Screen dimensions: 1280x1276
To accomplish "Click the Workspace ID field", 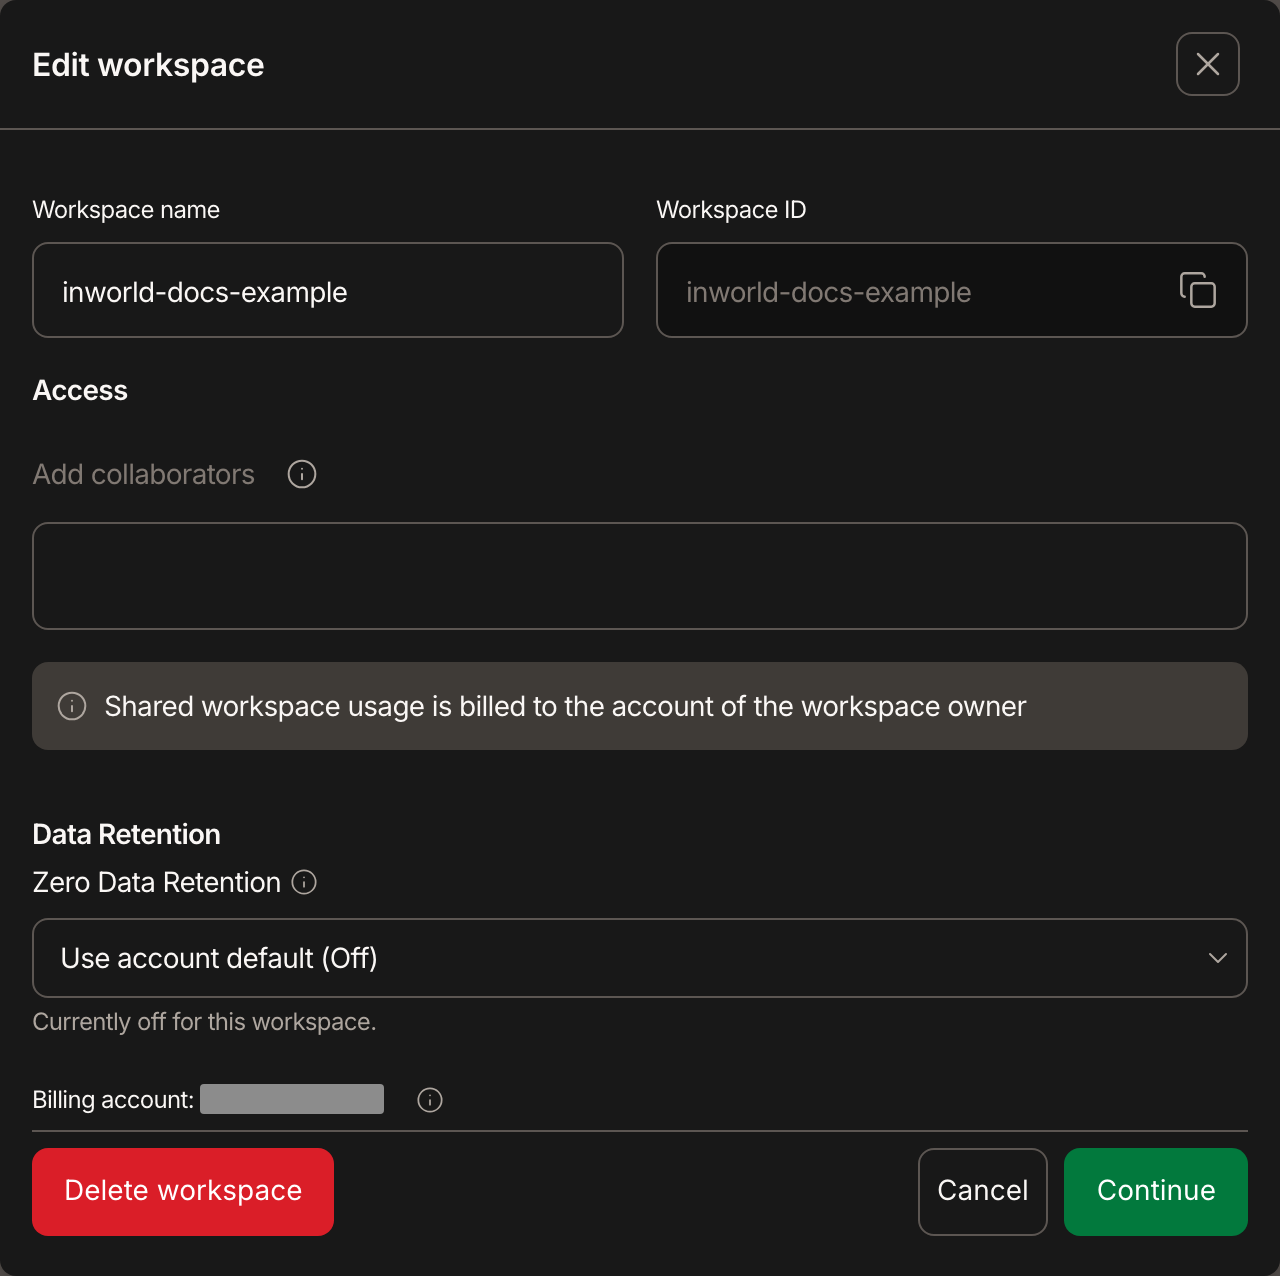I will 952,290.
